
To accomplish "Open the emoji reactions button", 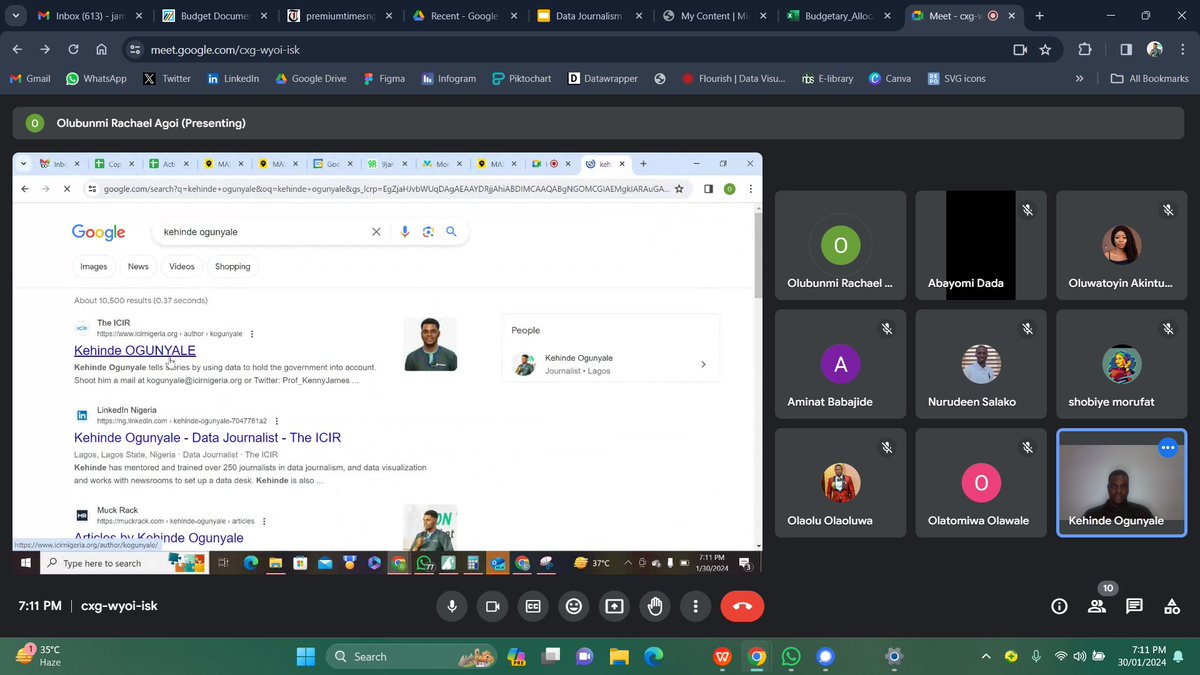I will pos(574,606).
